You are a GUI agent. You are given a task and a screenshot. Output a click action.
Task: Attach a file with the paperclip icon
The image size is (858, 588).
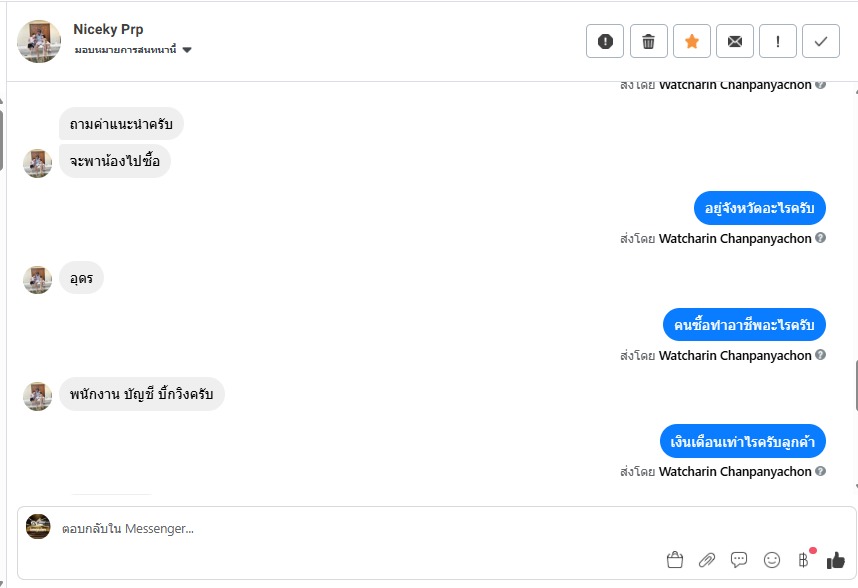[707, 560]
